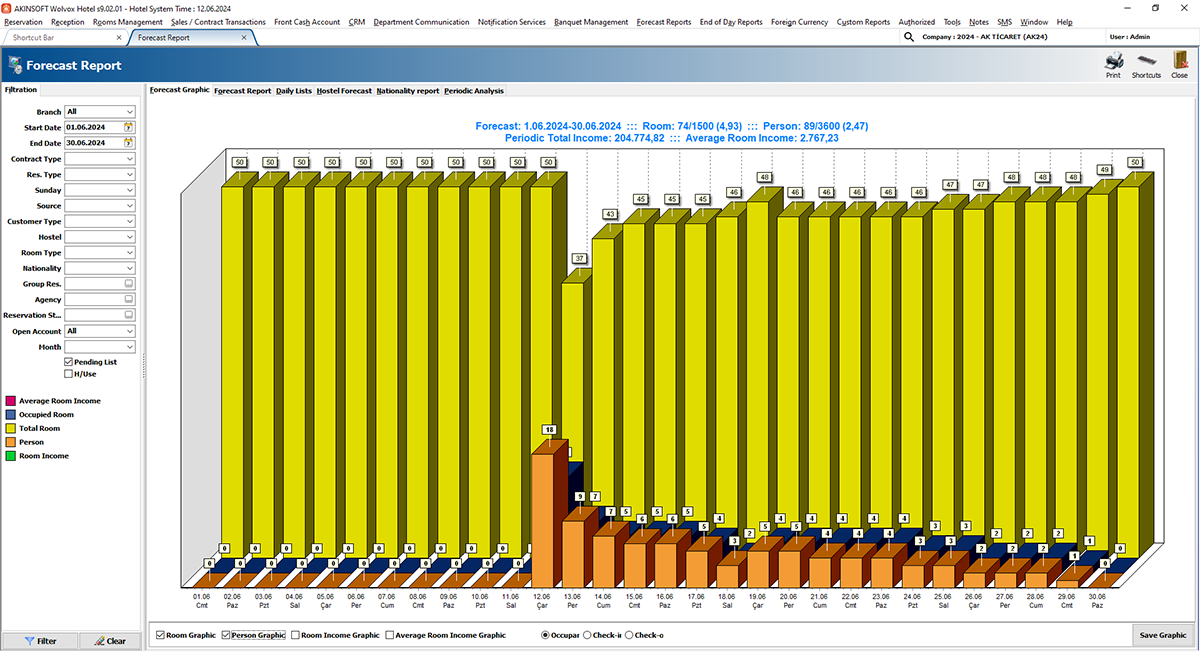
Task: Click the Room Income legend swatch
Action: click(x=10, y=456)
